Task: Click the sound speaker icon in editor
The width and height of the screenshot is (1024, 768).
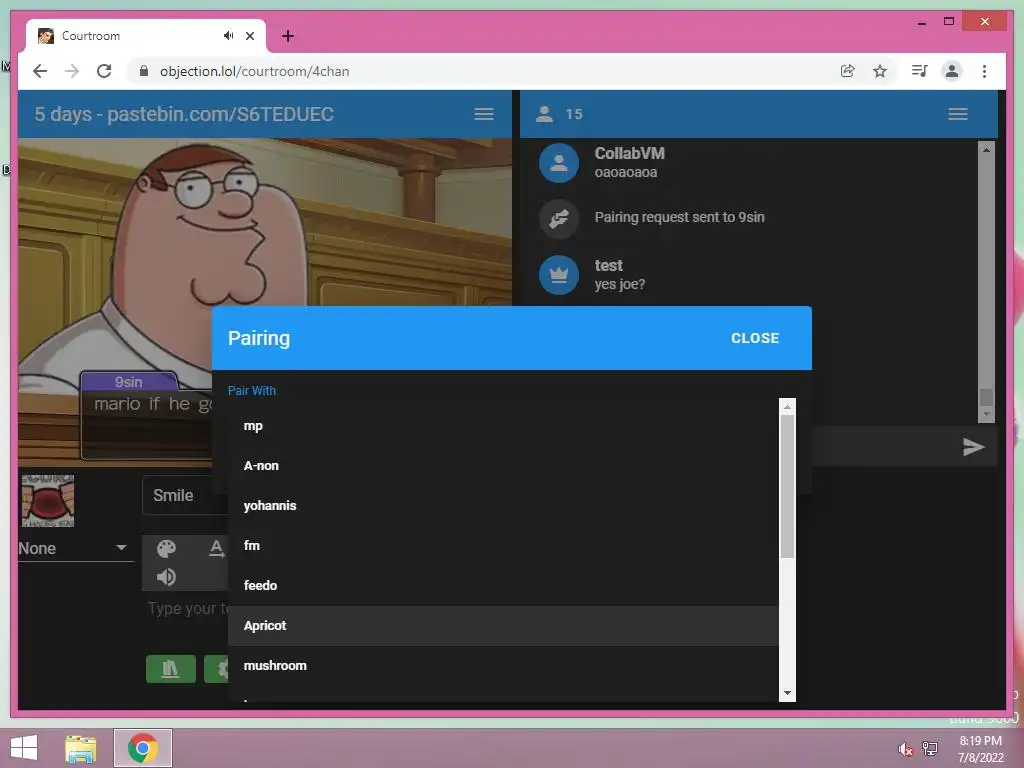Action: click(x=166, y=577)
